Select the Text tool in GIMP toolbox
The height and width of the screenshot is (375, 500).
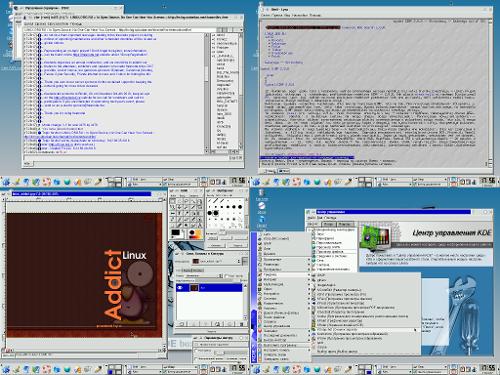coord(179,213)
